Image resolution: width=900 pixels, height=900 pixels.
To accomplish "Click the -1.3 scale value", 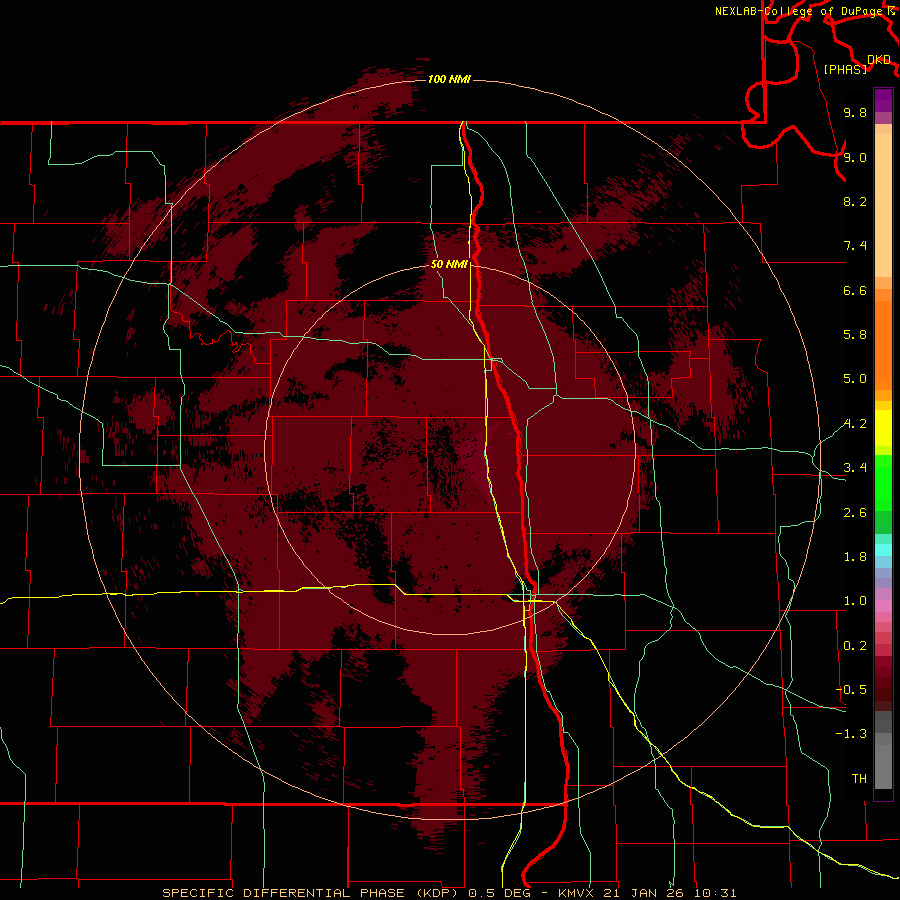I will [851, 734].
